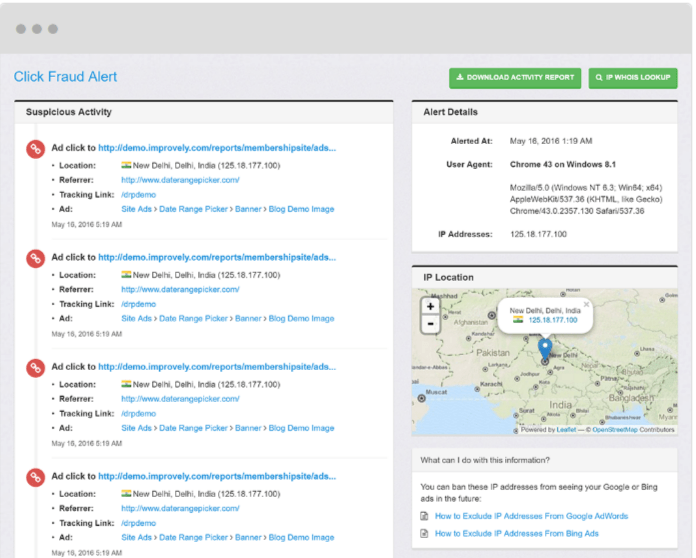Click the second red link alert icon
This screenshot has width=696, height=558.
click(34, 258)
